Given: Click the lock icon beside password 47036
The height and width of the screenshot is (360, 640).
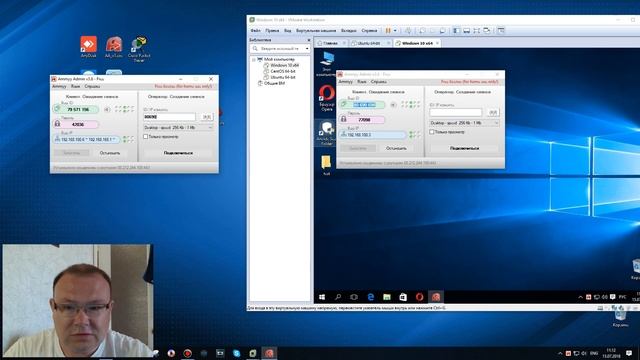Looking at the screenshot, I should click(57, 124).
